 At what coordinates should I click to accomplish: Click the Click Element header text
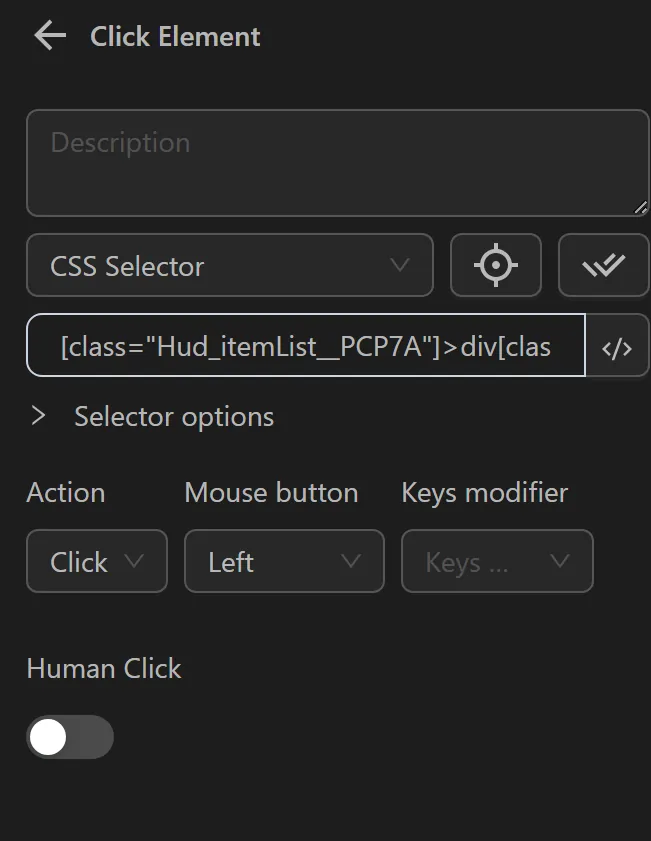174,36
